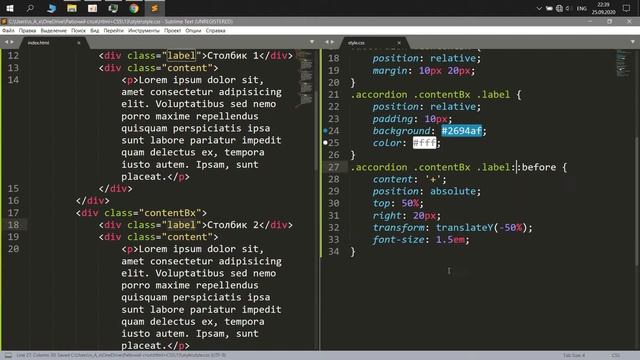Click the ENG language indicator
640x360 pixels.
(x=582, y=8)
